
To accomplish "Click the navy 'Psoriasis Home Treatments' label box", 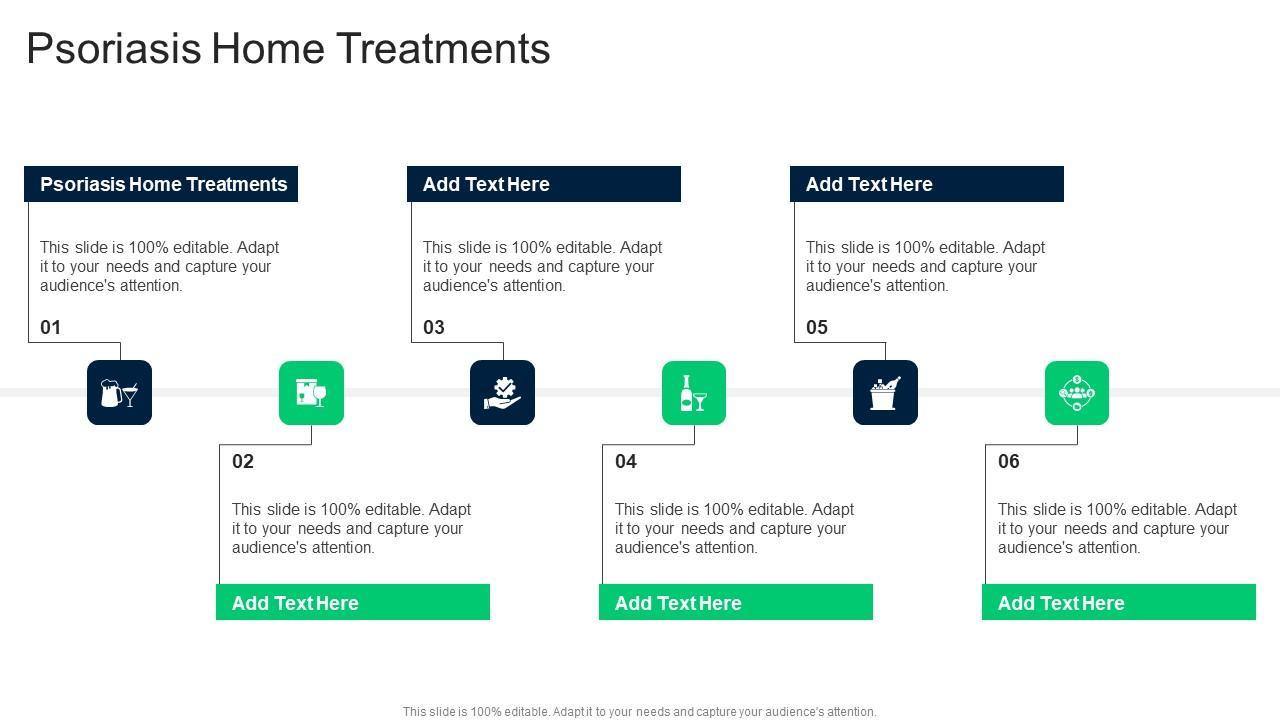I will coord(161,184).
